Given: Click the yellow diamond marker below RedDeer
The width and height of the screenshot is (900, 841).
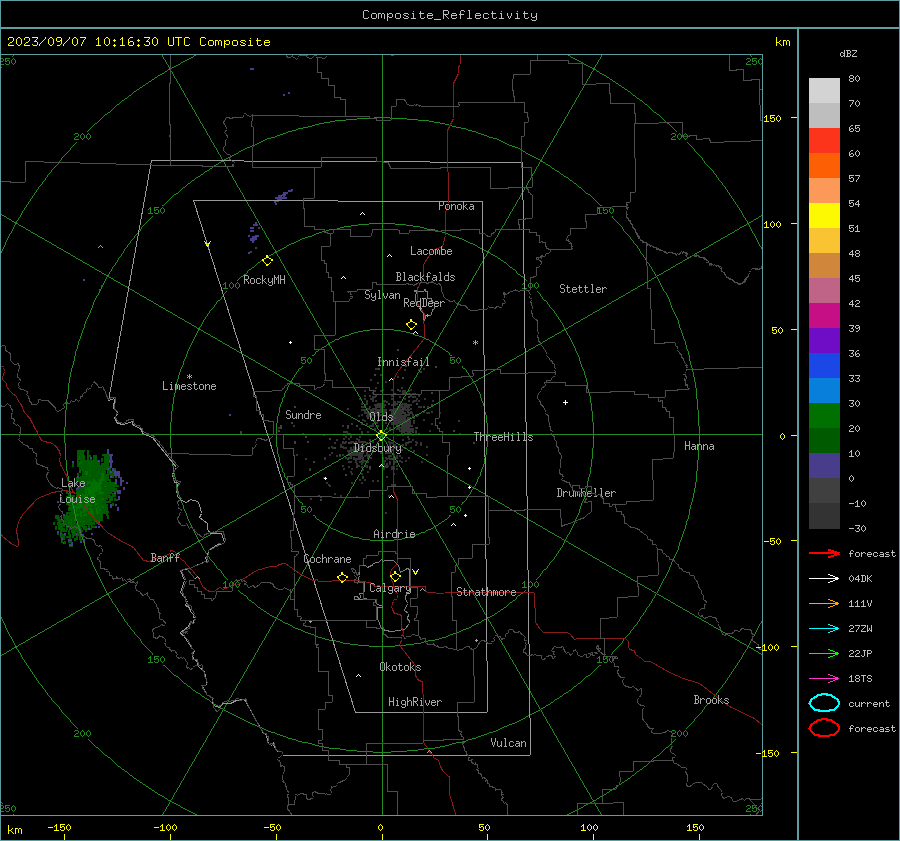Looking at the screenshot, I should point(411,325).
